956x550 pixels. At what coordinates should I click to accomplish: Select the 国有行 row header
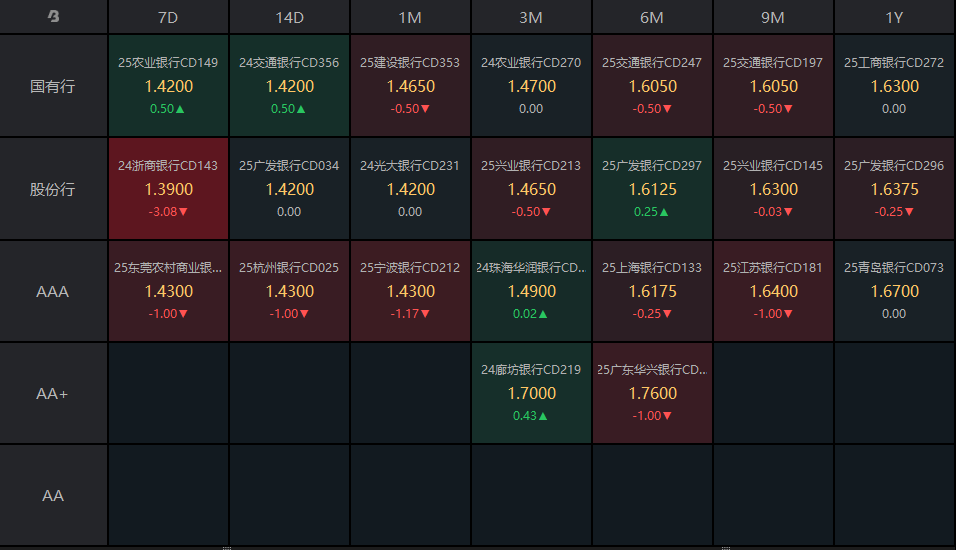[53, 86]
